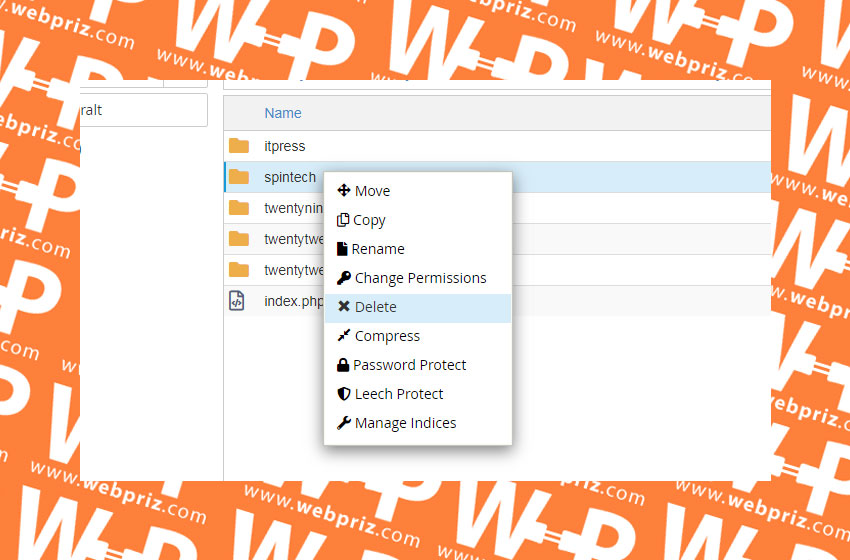Screen dimensions: 850x560
Task: Select the itpress folder name
Action: pyautogui.click(x=285, y=146)
